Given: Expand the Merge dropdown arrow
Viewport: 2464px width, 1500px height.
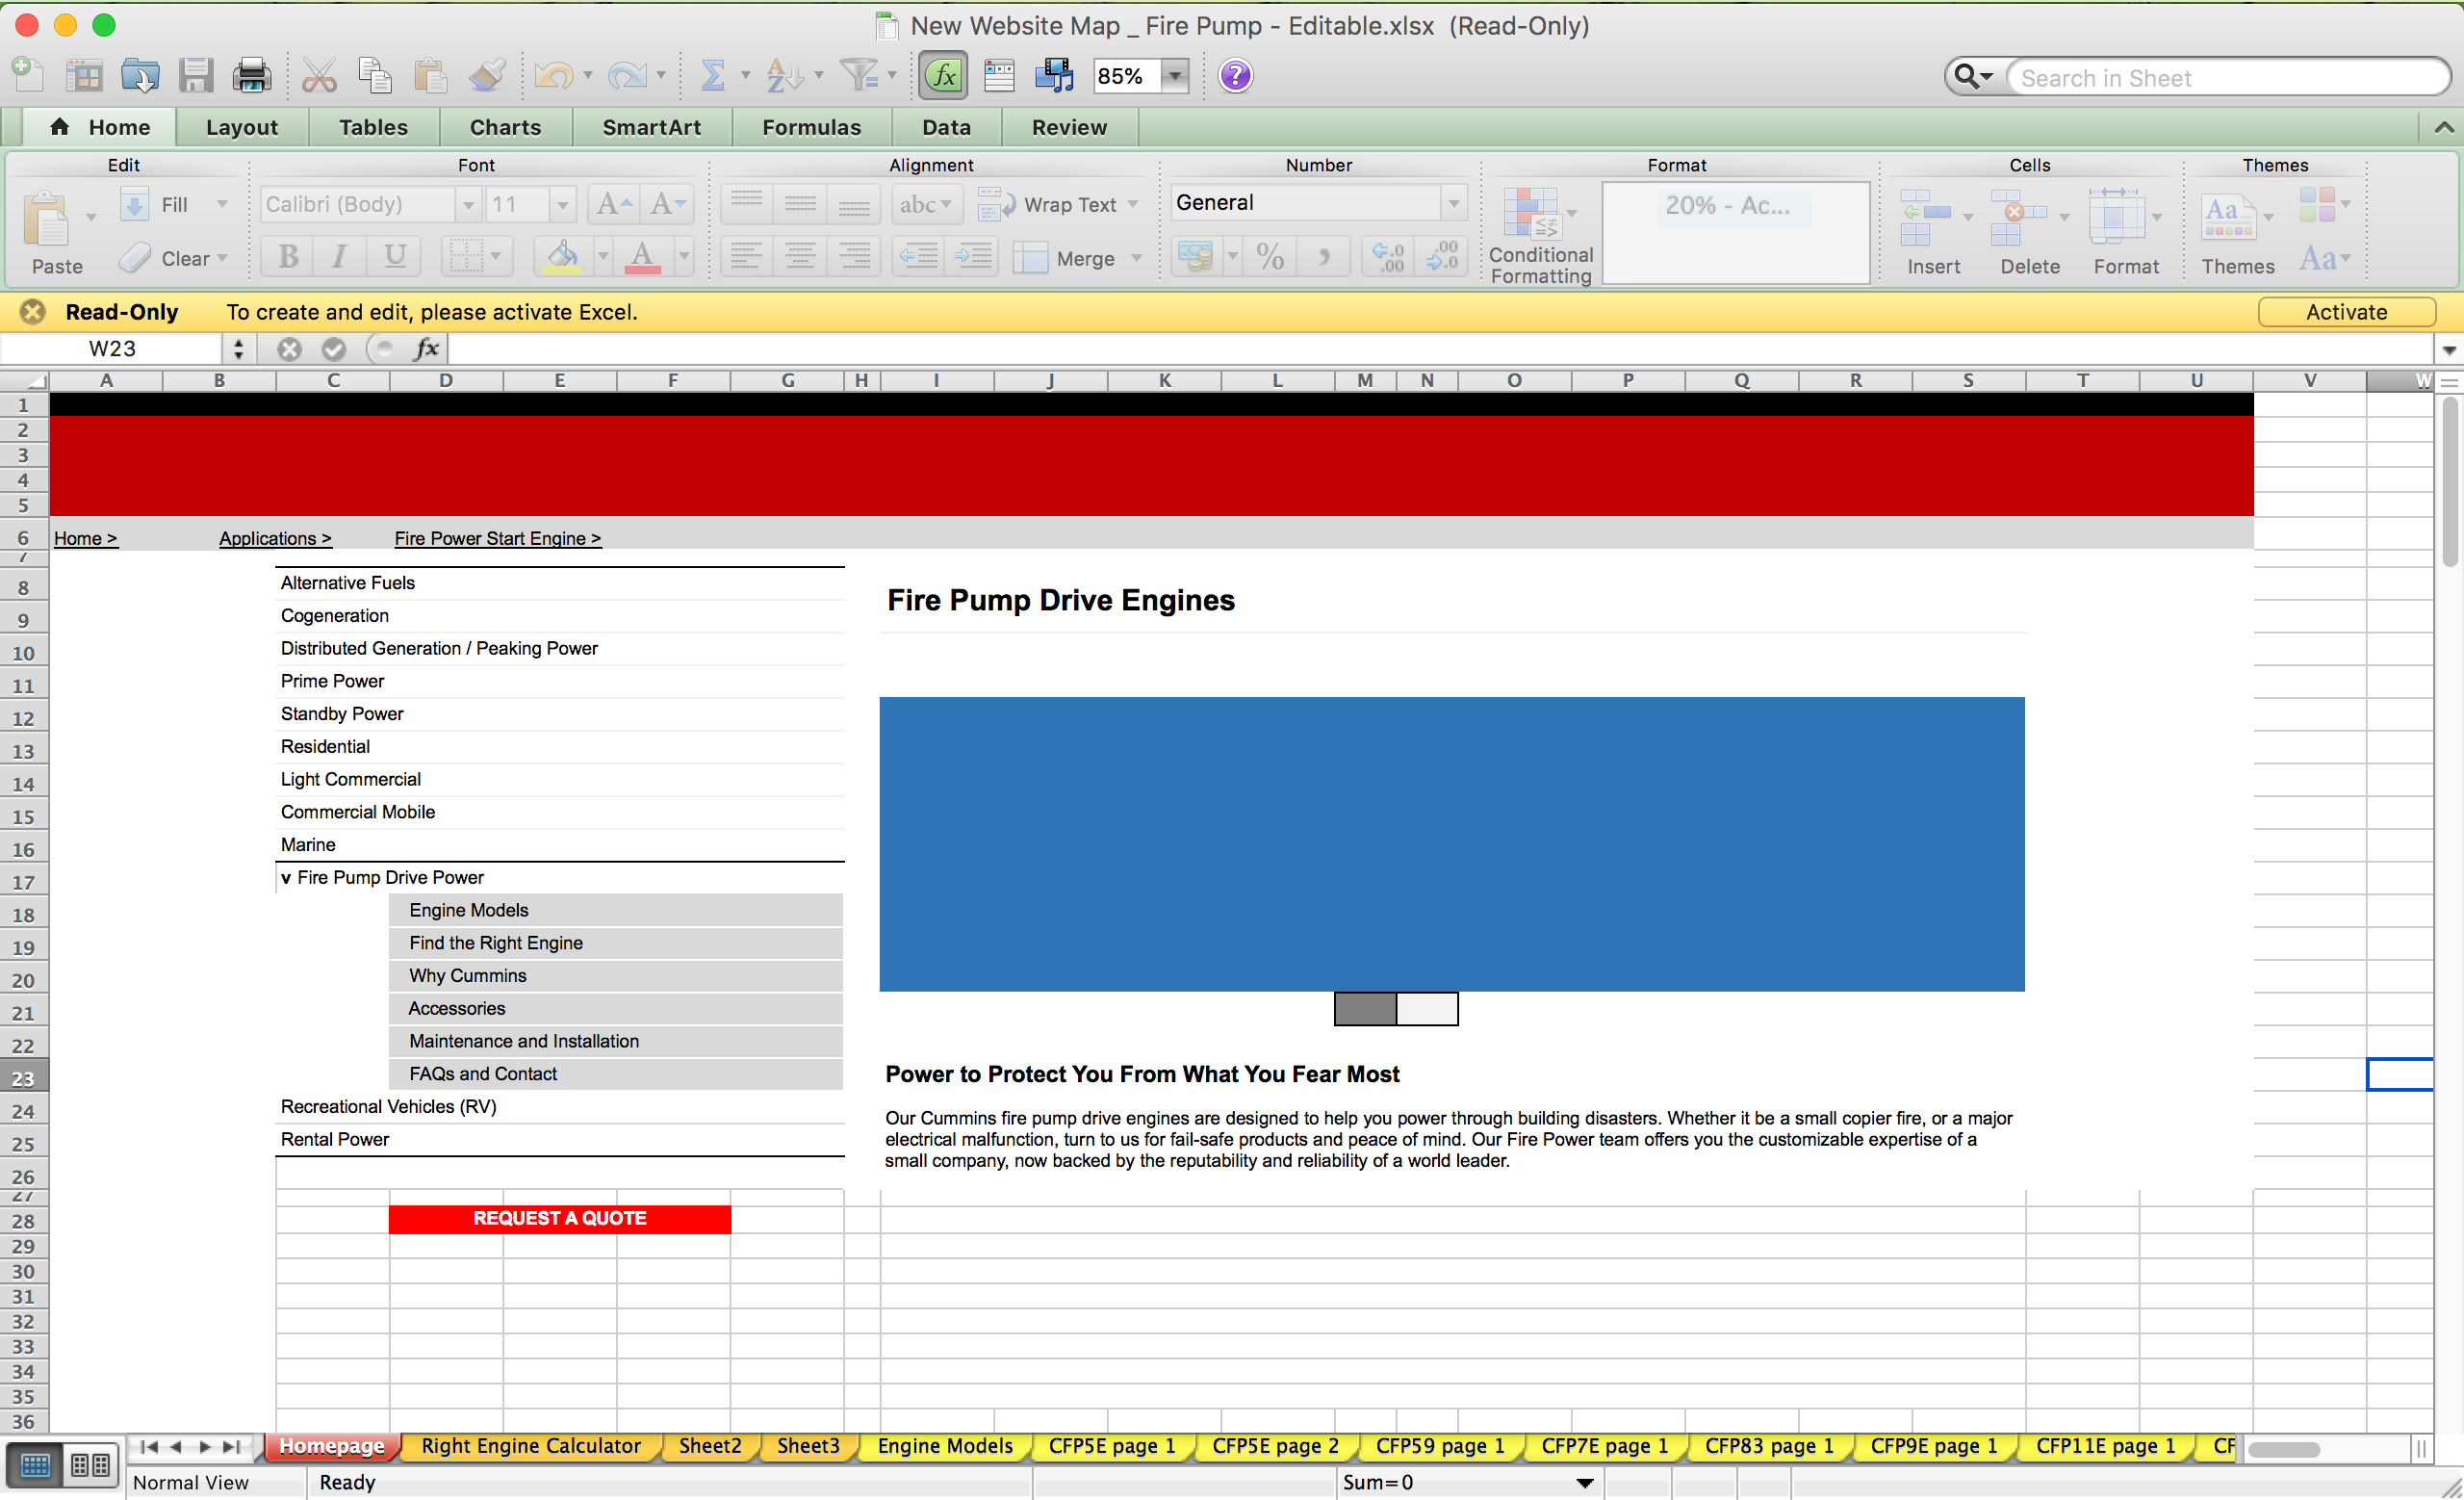Looking at the screenshot, I should click(x=1136, y=258).
